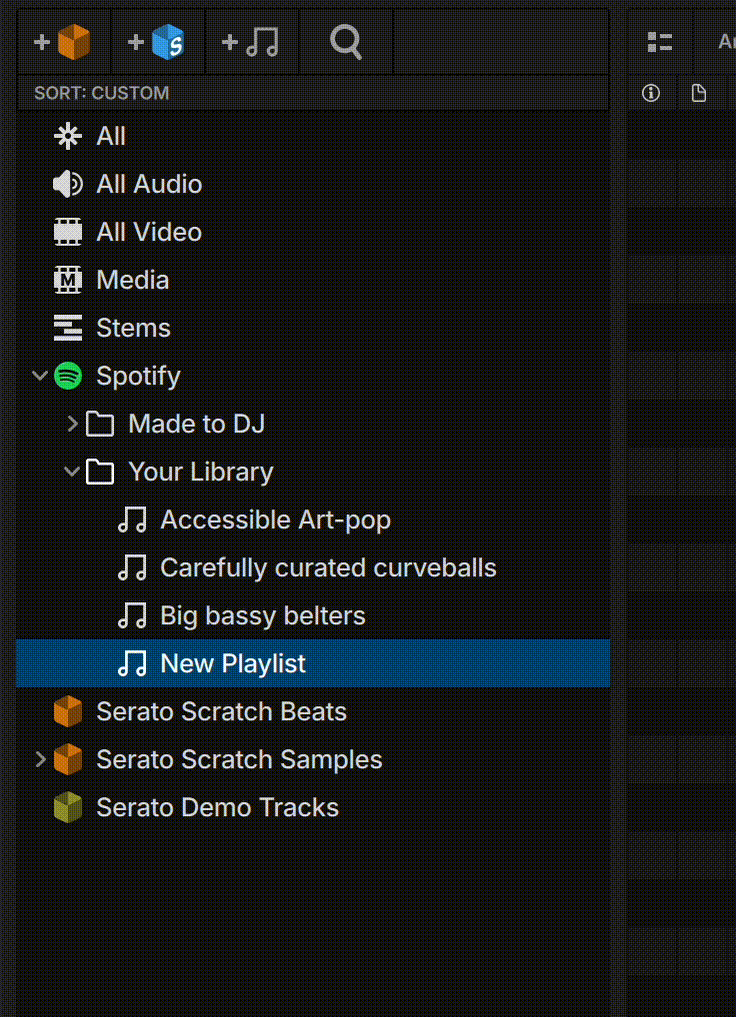
Task: Open the Big bassy belters playlist
Action: (313, 616)
